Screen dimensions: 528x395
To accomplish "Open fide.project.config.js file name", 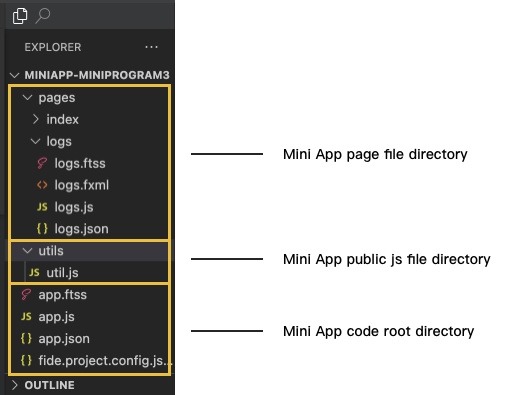I will click(x=105, y=361).
